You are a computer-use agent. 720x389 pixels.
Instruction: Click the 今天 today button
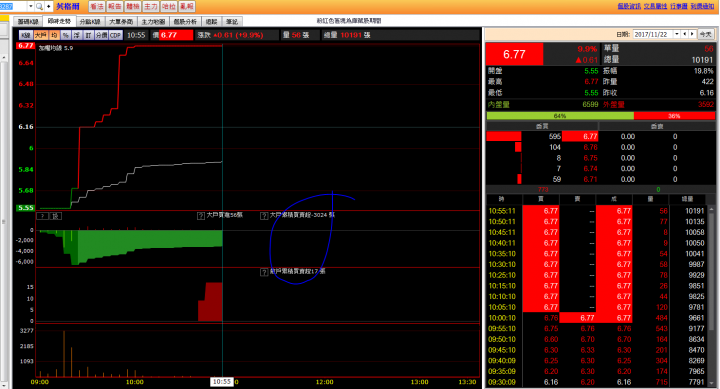[x=705, y=34]
